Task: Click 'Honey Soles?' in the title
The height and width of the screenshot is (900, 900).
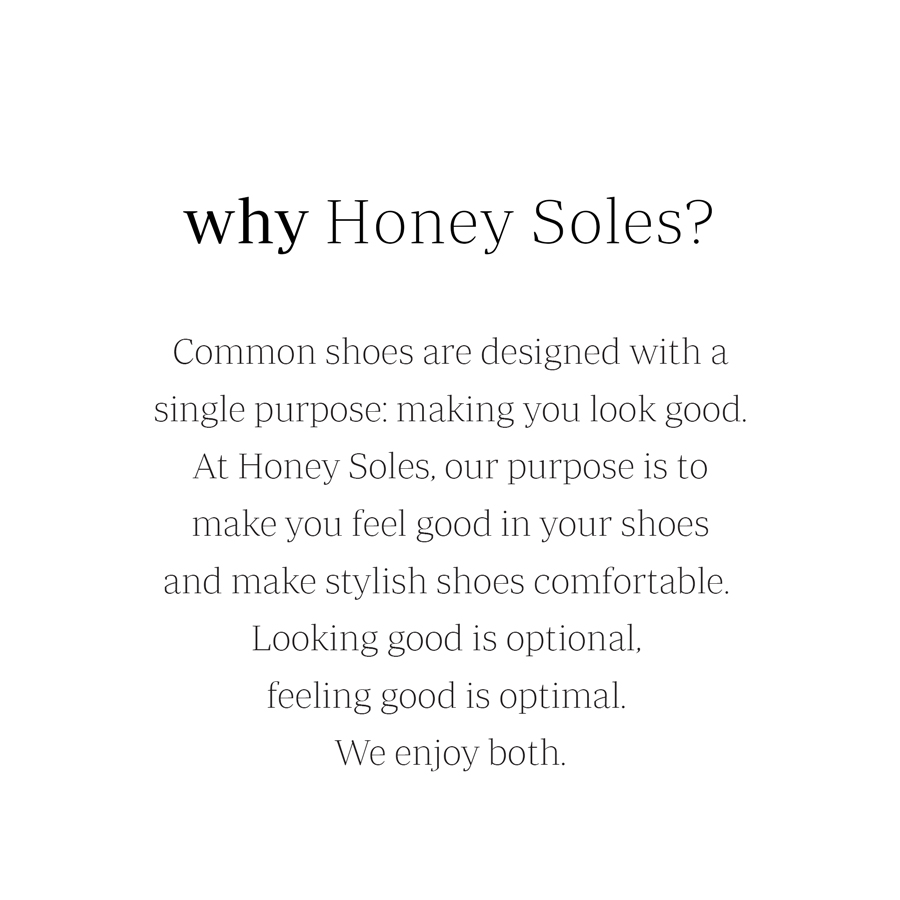Action: (x=520, y=224)
